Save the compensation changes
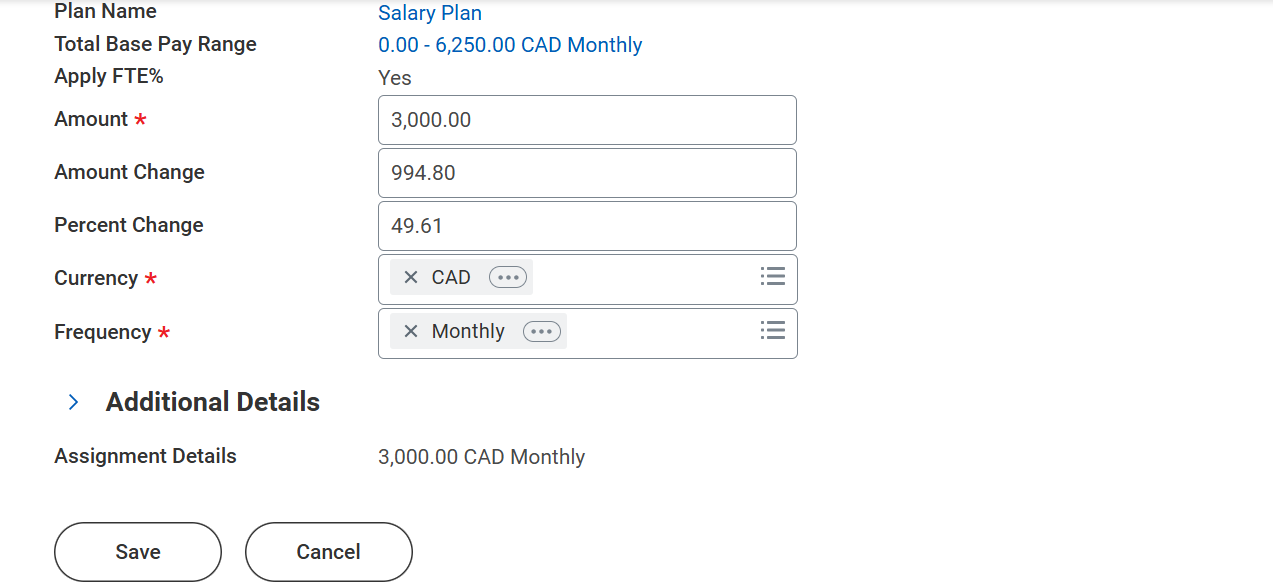1273x585 pixels. tap(137, 551)
